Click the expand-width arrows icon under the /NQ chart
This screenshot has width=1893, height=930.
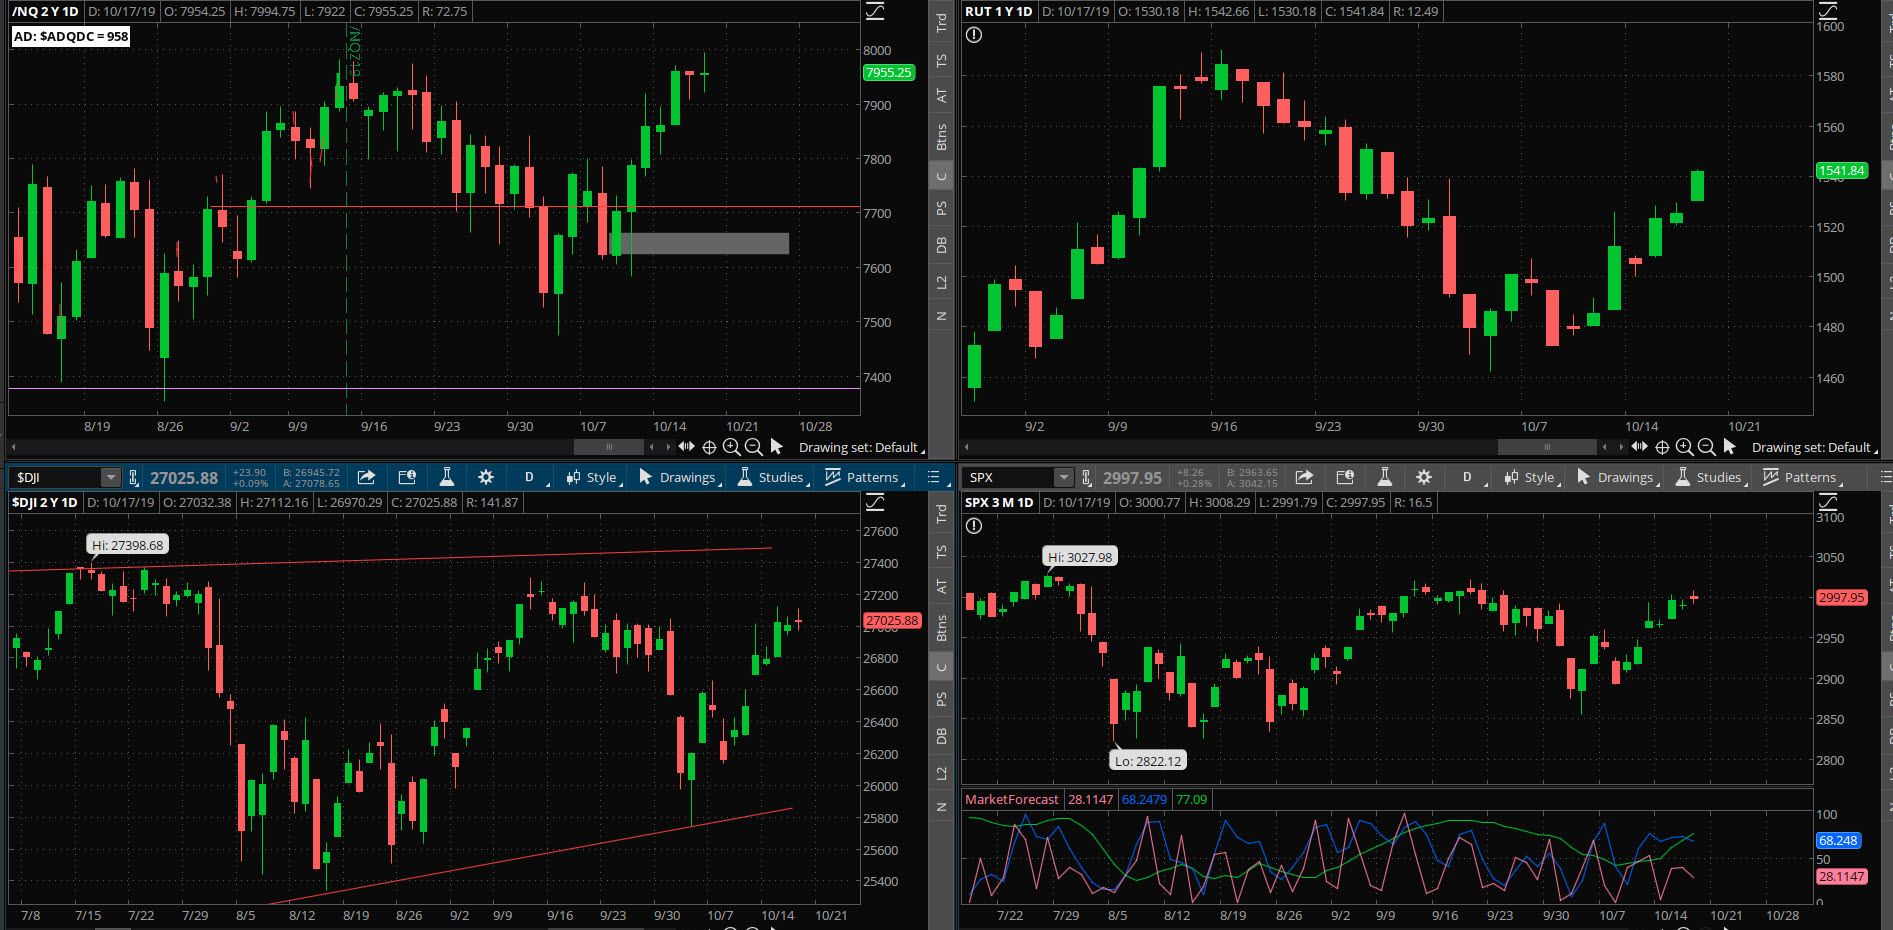pos(686,446)
